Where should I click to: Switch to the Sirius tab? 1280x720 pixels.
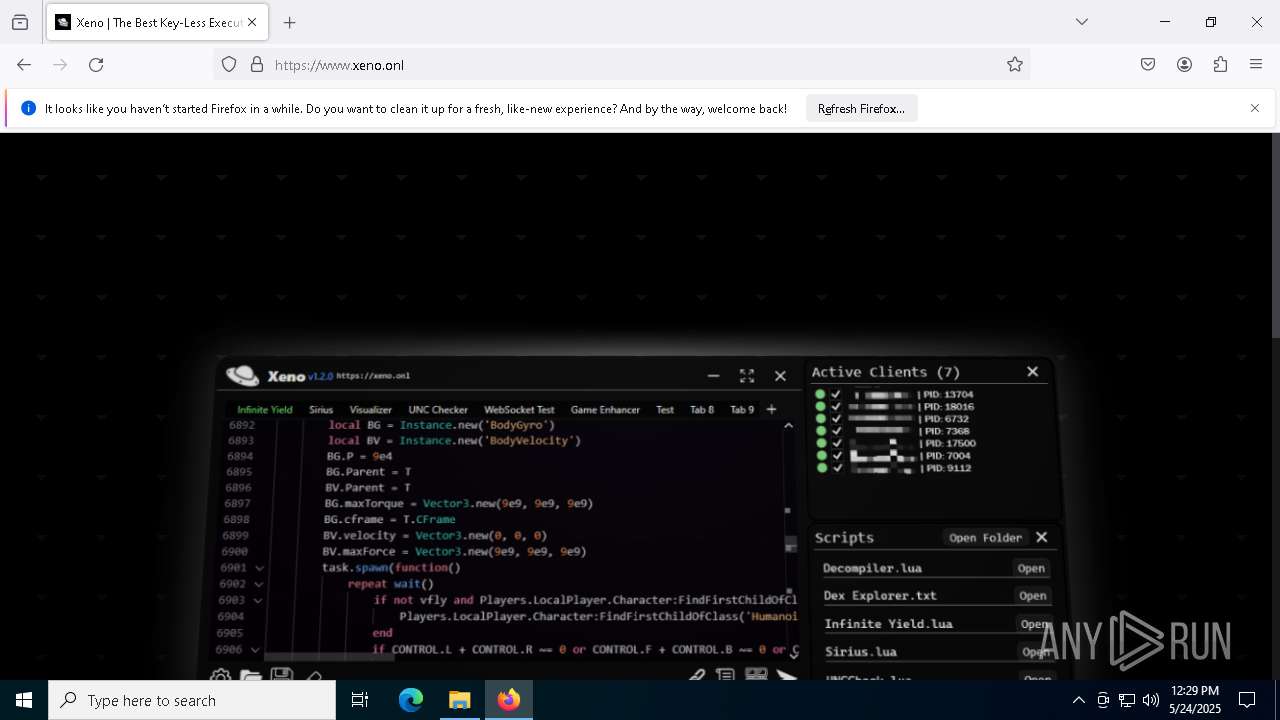(x=321, y=410)
